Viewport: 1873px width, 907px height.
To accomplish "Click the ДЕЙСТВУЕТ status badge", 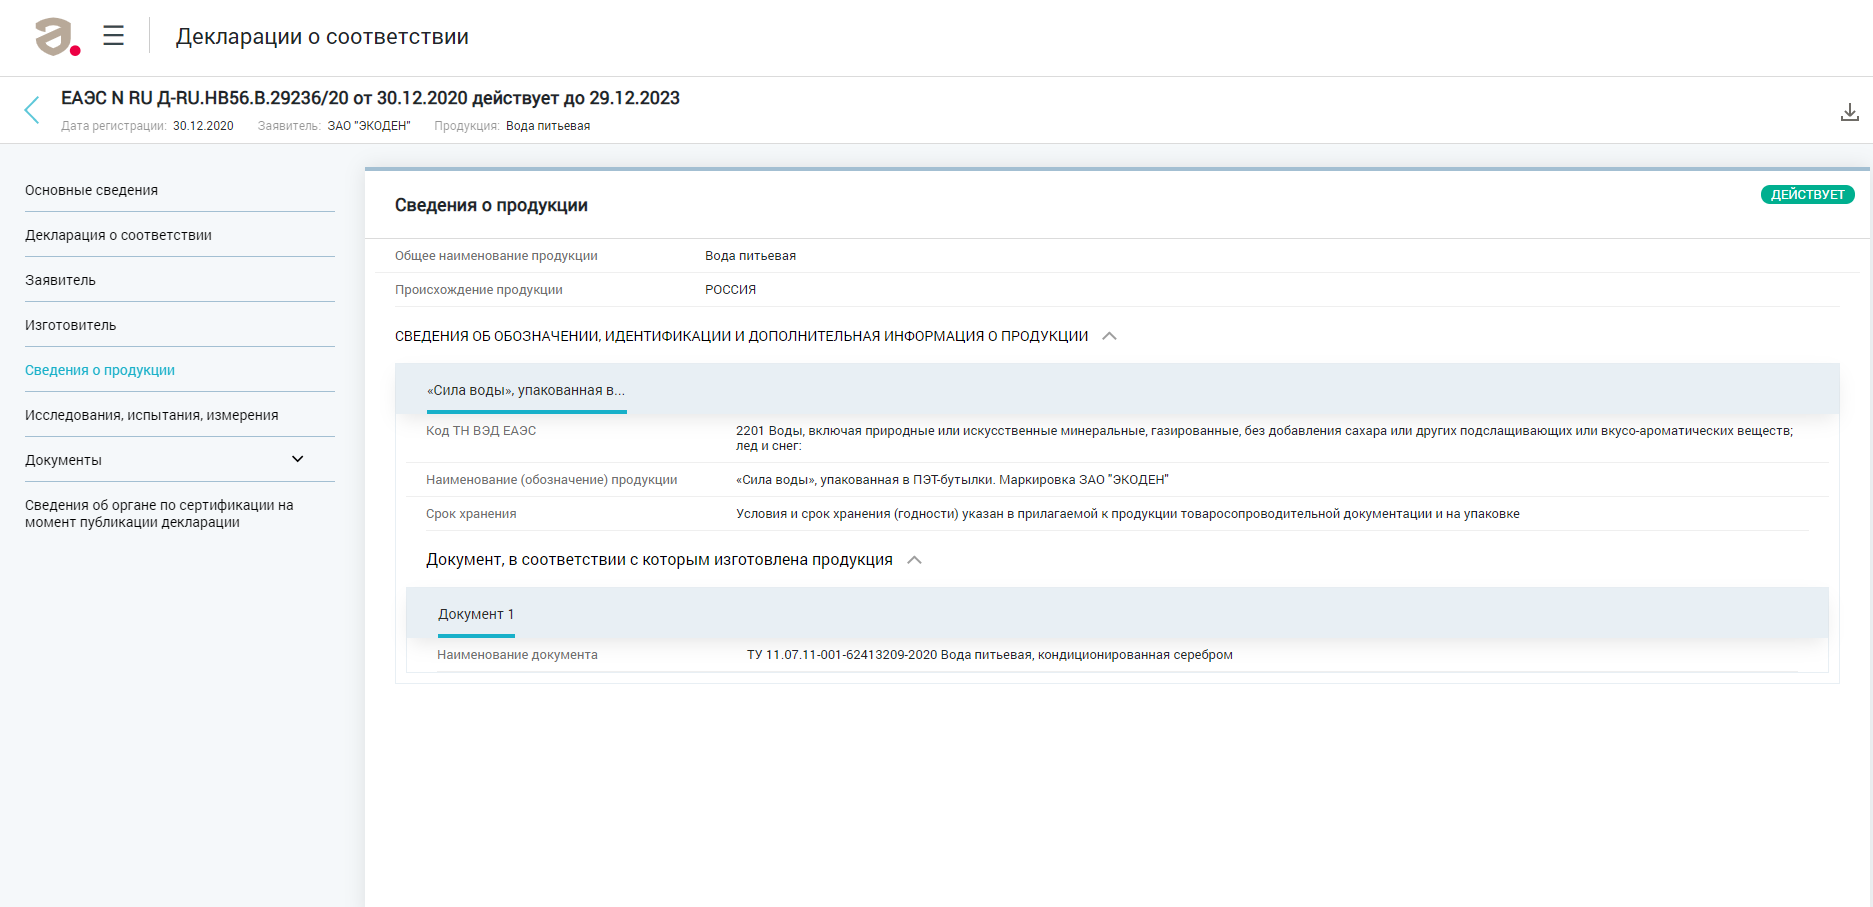I will 1807,195.
